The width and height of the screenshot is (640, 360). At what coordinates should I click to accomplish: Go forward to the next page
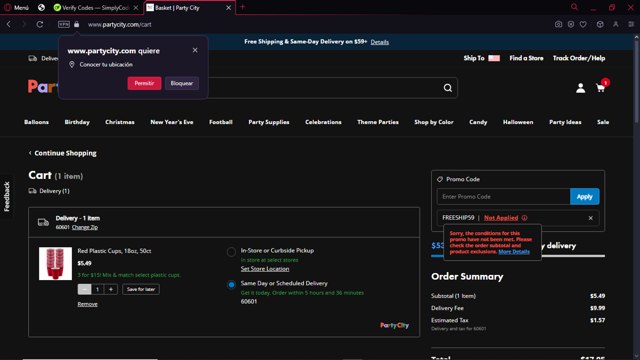tap(23, 24)
